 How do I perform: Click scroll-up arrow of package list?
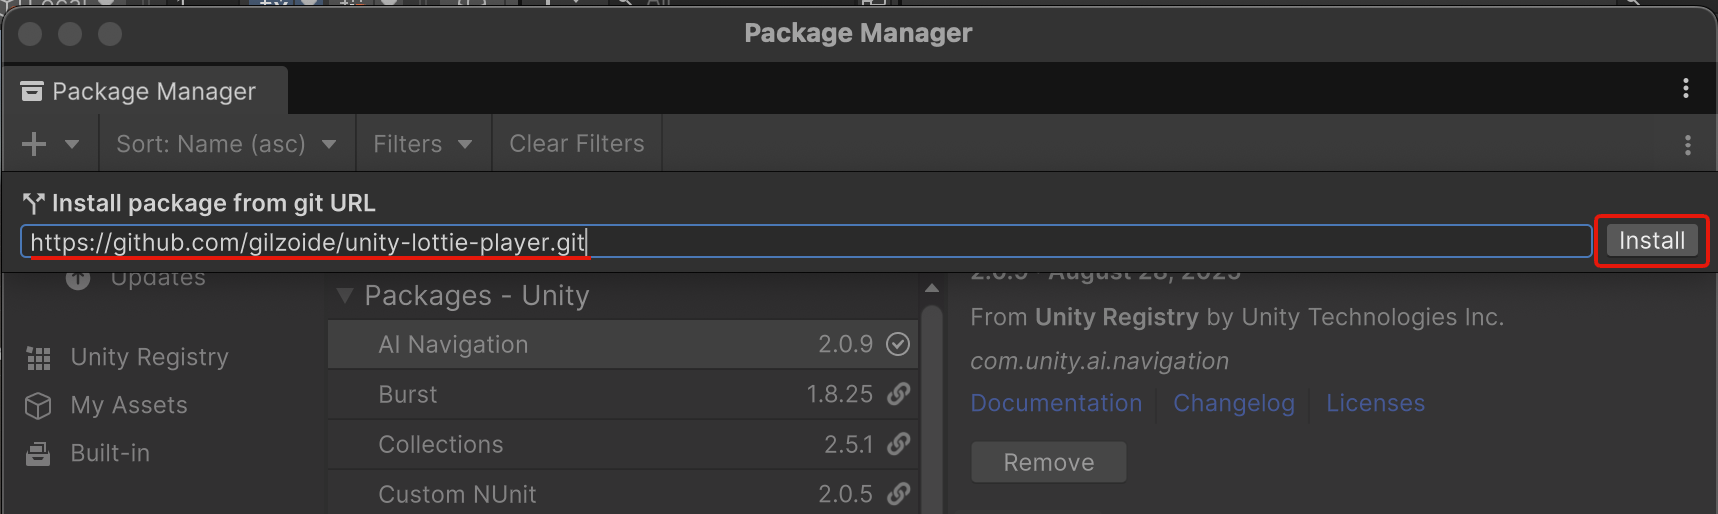click(x=932, y=288)
